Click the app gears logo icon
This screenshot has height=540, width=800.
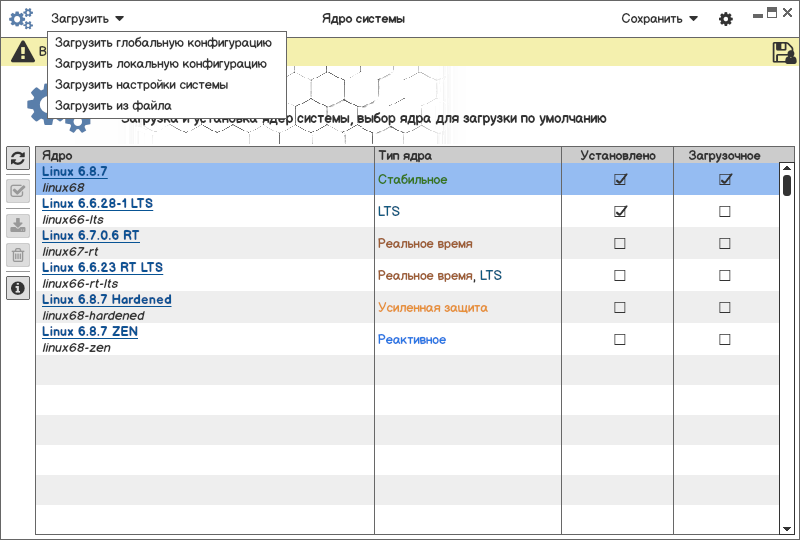(x=21, y=18)
